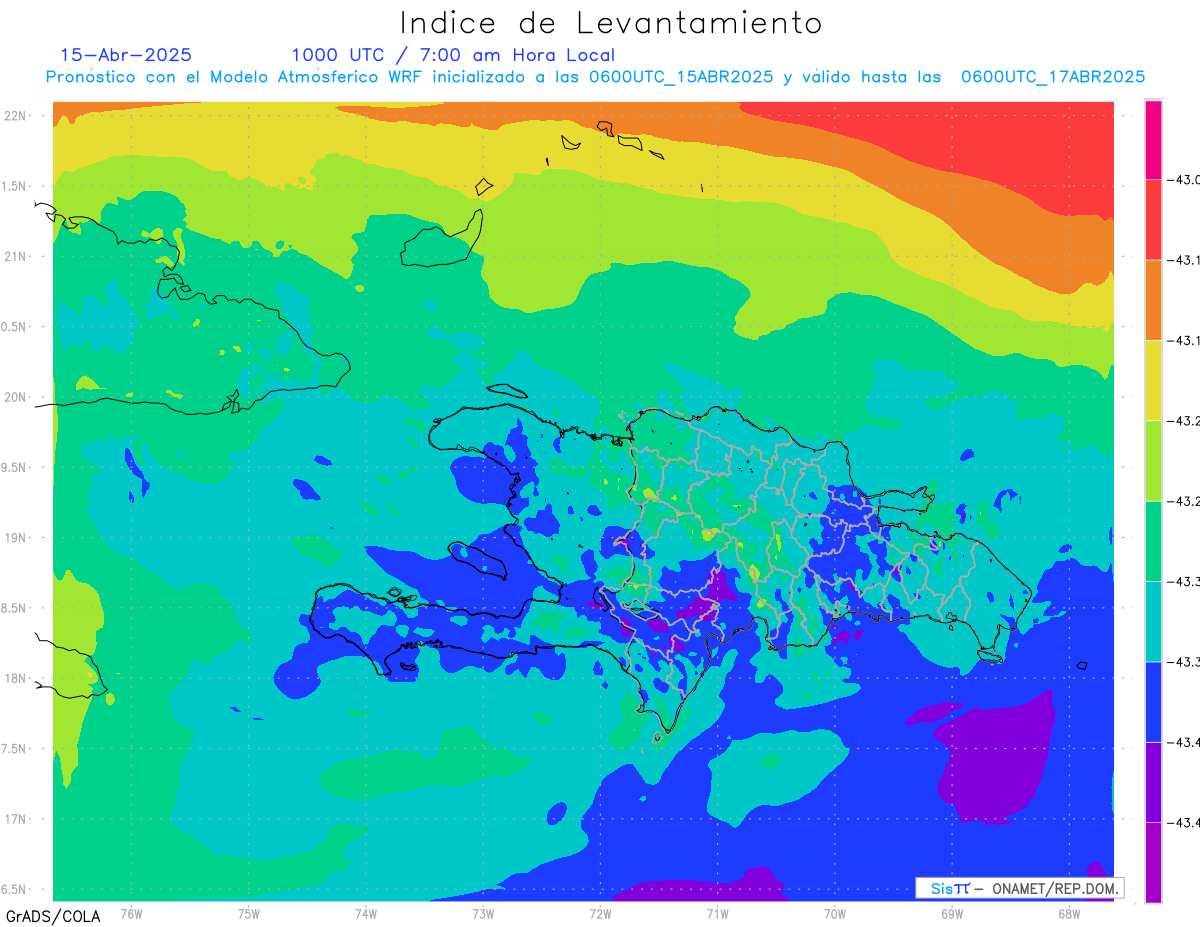Image resolution: width=1200 pixels, height=927 pixels.
Task: Click the '19N' latitude axis label
Action: point(17,538)
